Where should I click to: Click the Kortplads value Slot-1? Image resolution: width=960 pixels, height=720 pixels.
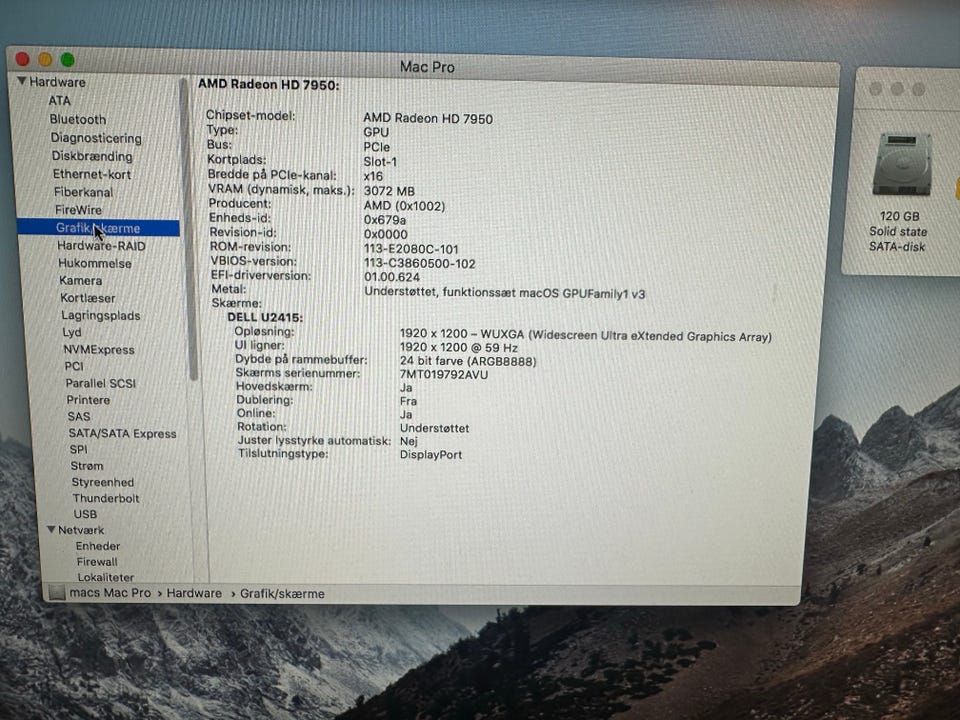click(380, 162)
